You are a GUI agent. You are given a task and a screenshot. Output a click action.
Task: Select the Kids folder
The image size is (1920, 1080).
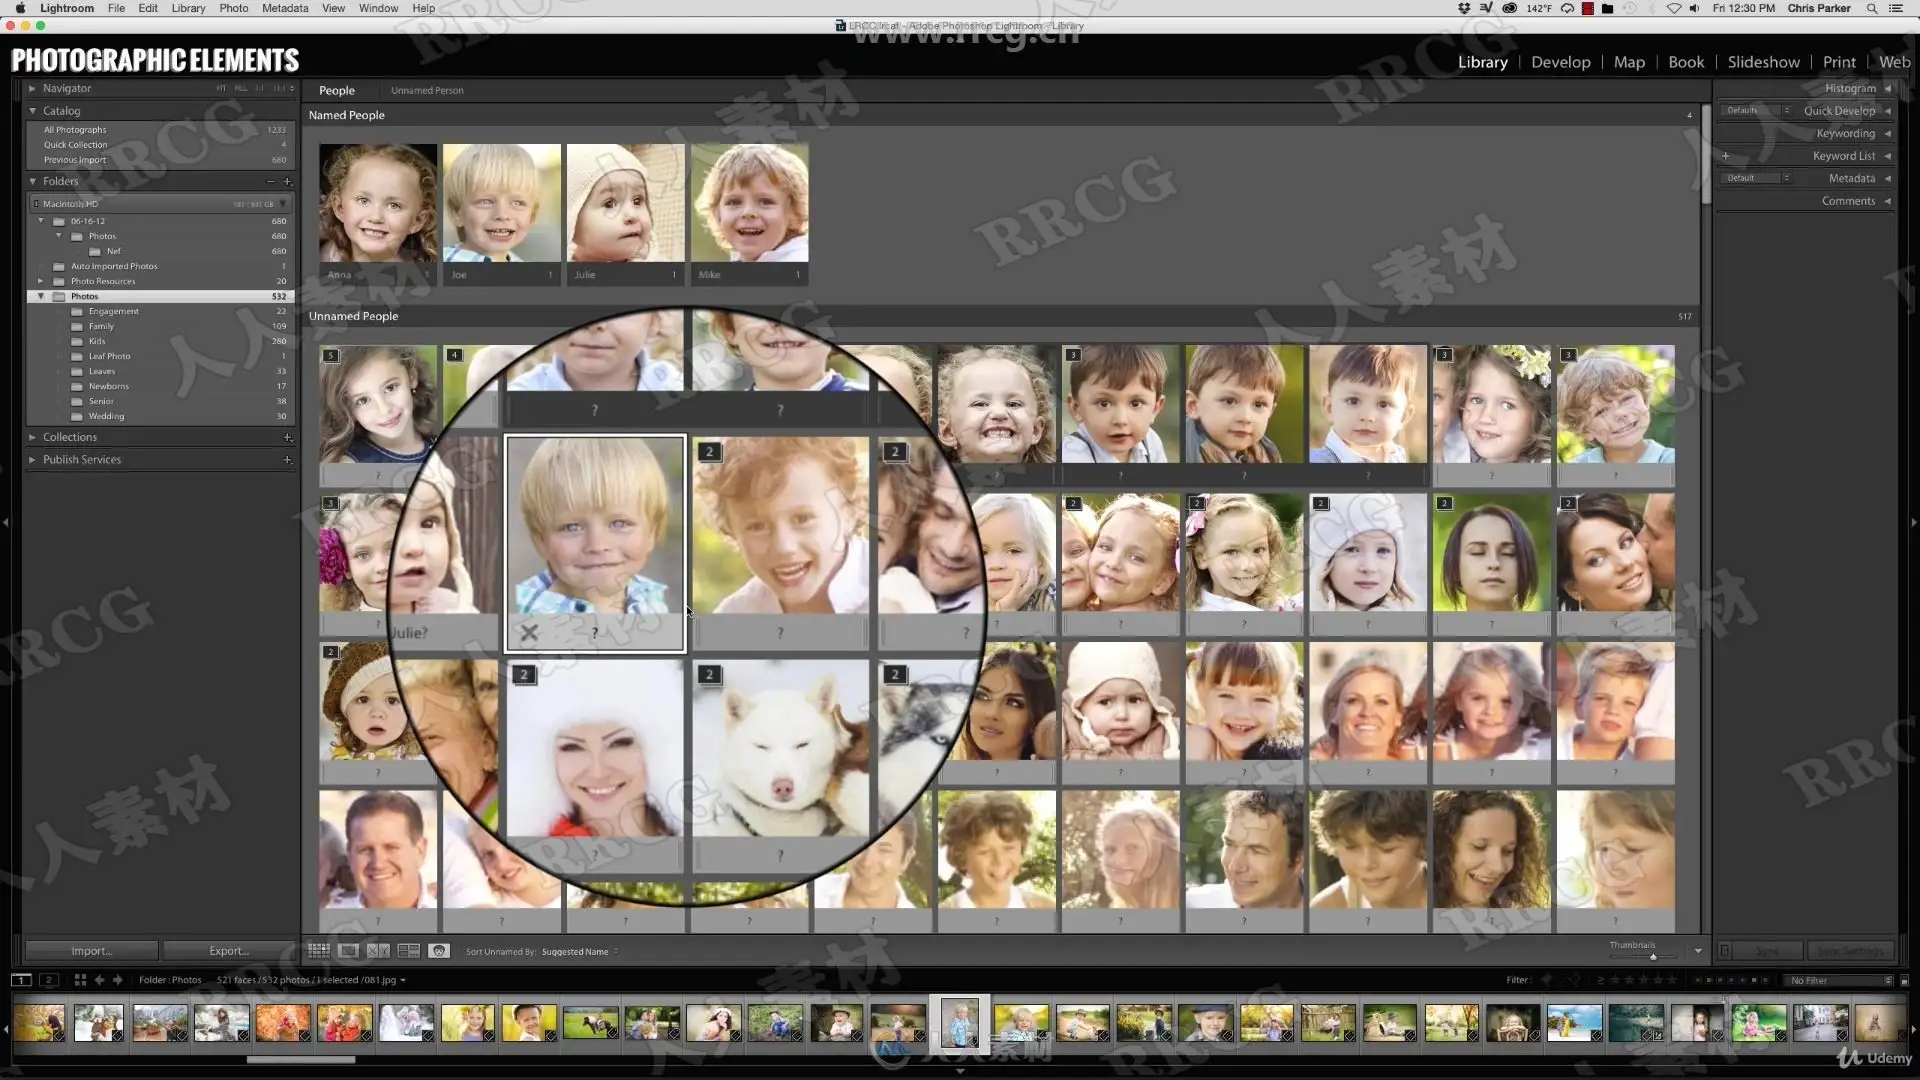(97, 341)
